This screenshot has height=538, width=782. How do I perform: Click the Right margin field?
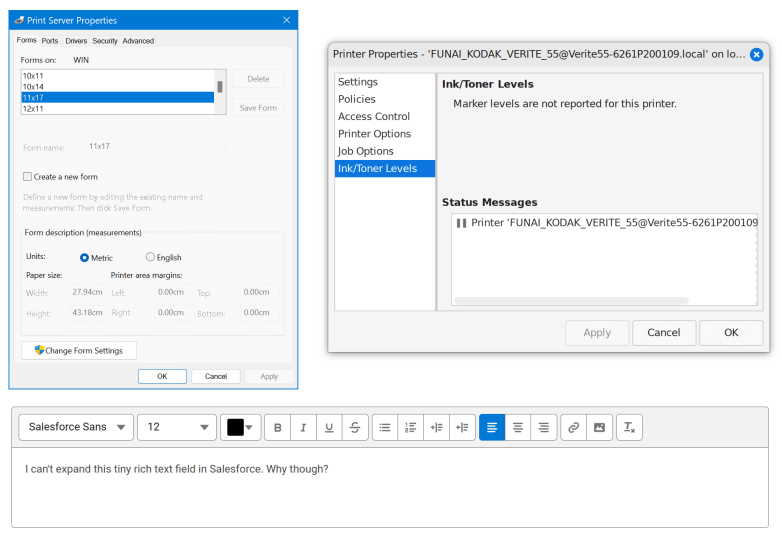pyautogui.click(x=174, y=313)
